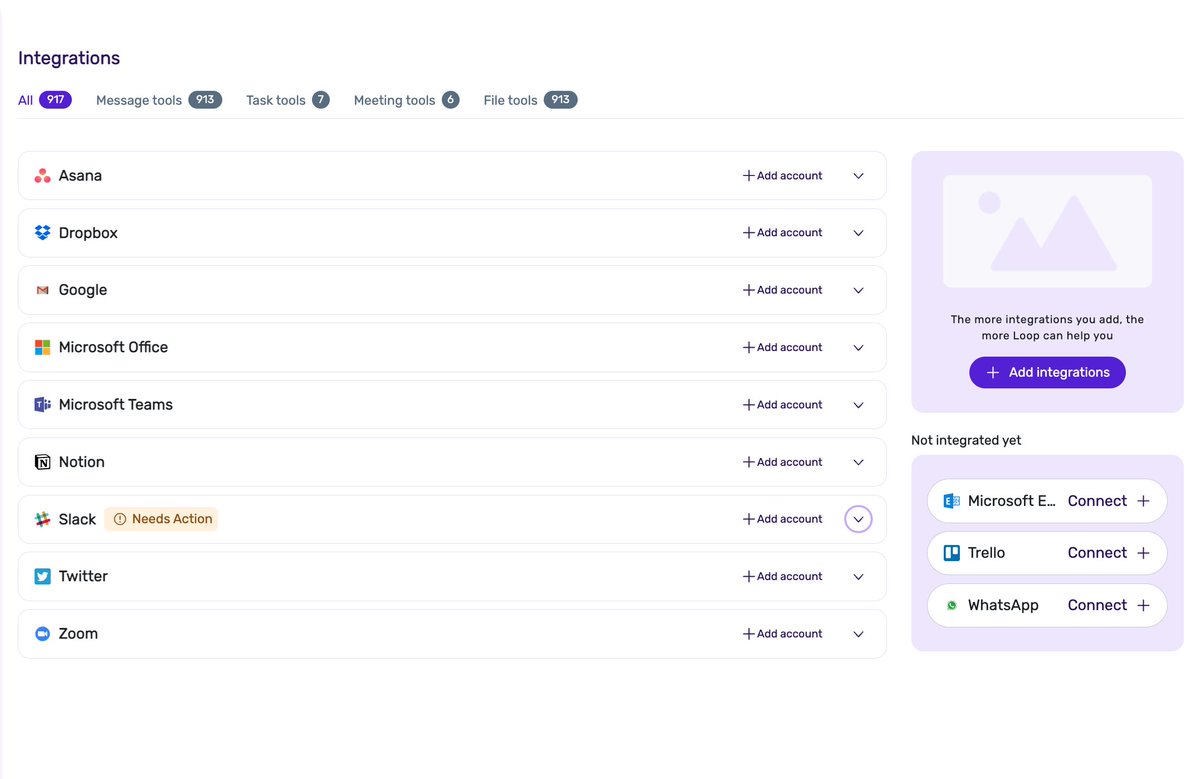The height and width of the screenshot is (779, 1200).
Task: Click the Dropbox row name
Action: pyautogui.click(x=88, y=233)
